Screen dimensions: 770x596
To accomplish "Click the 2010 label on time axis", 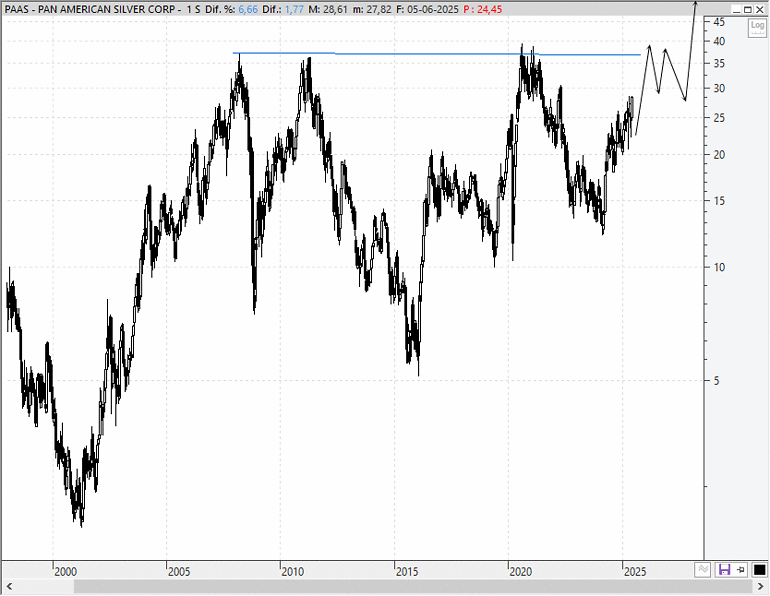I will [x=293, y=572].
